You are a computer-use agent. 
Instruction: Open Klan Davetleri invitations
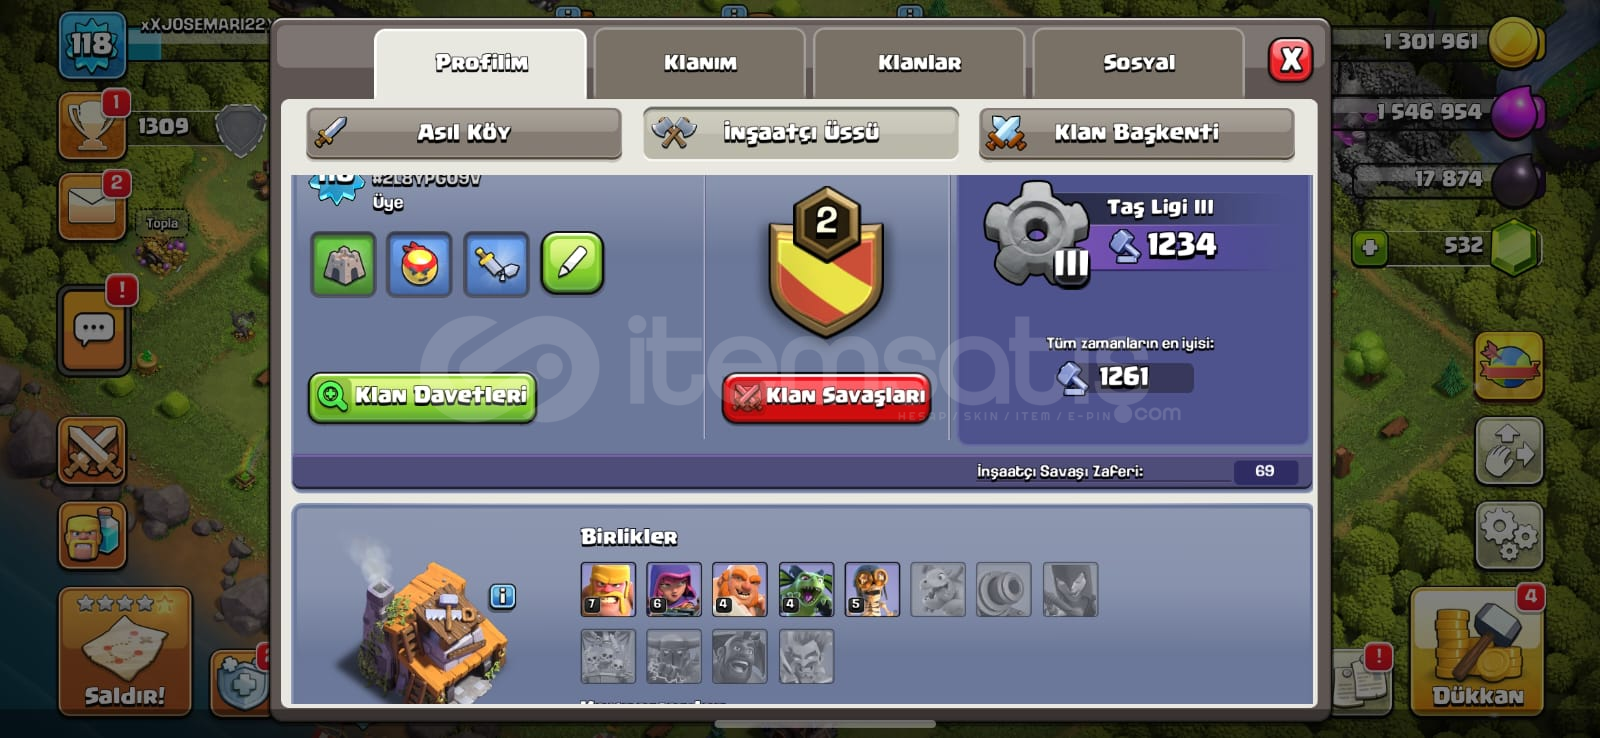pos(422,397)
